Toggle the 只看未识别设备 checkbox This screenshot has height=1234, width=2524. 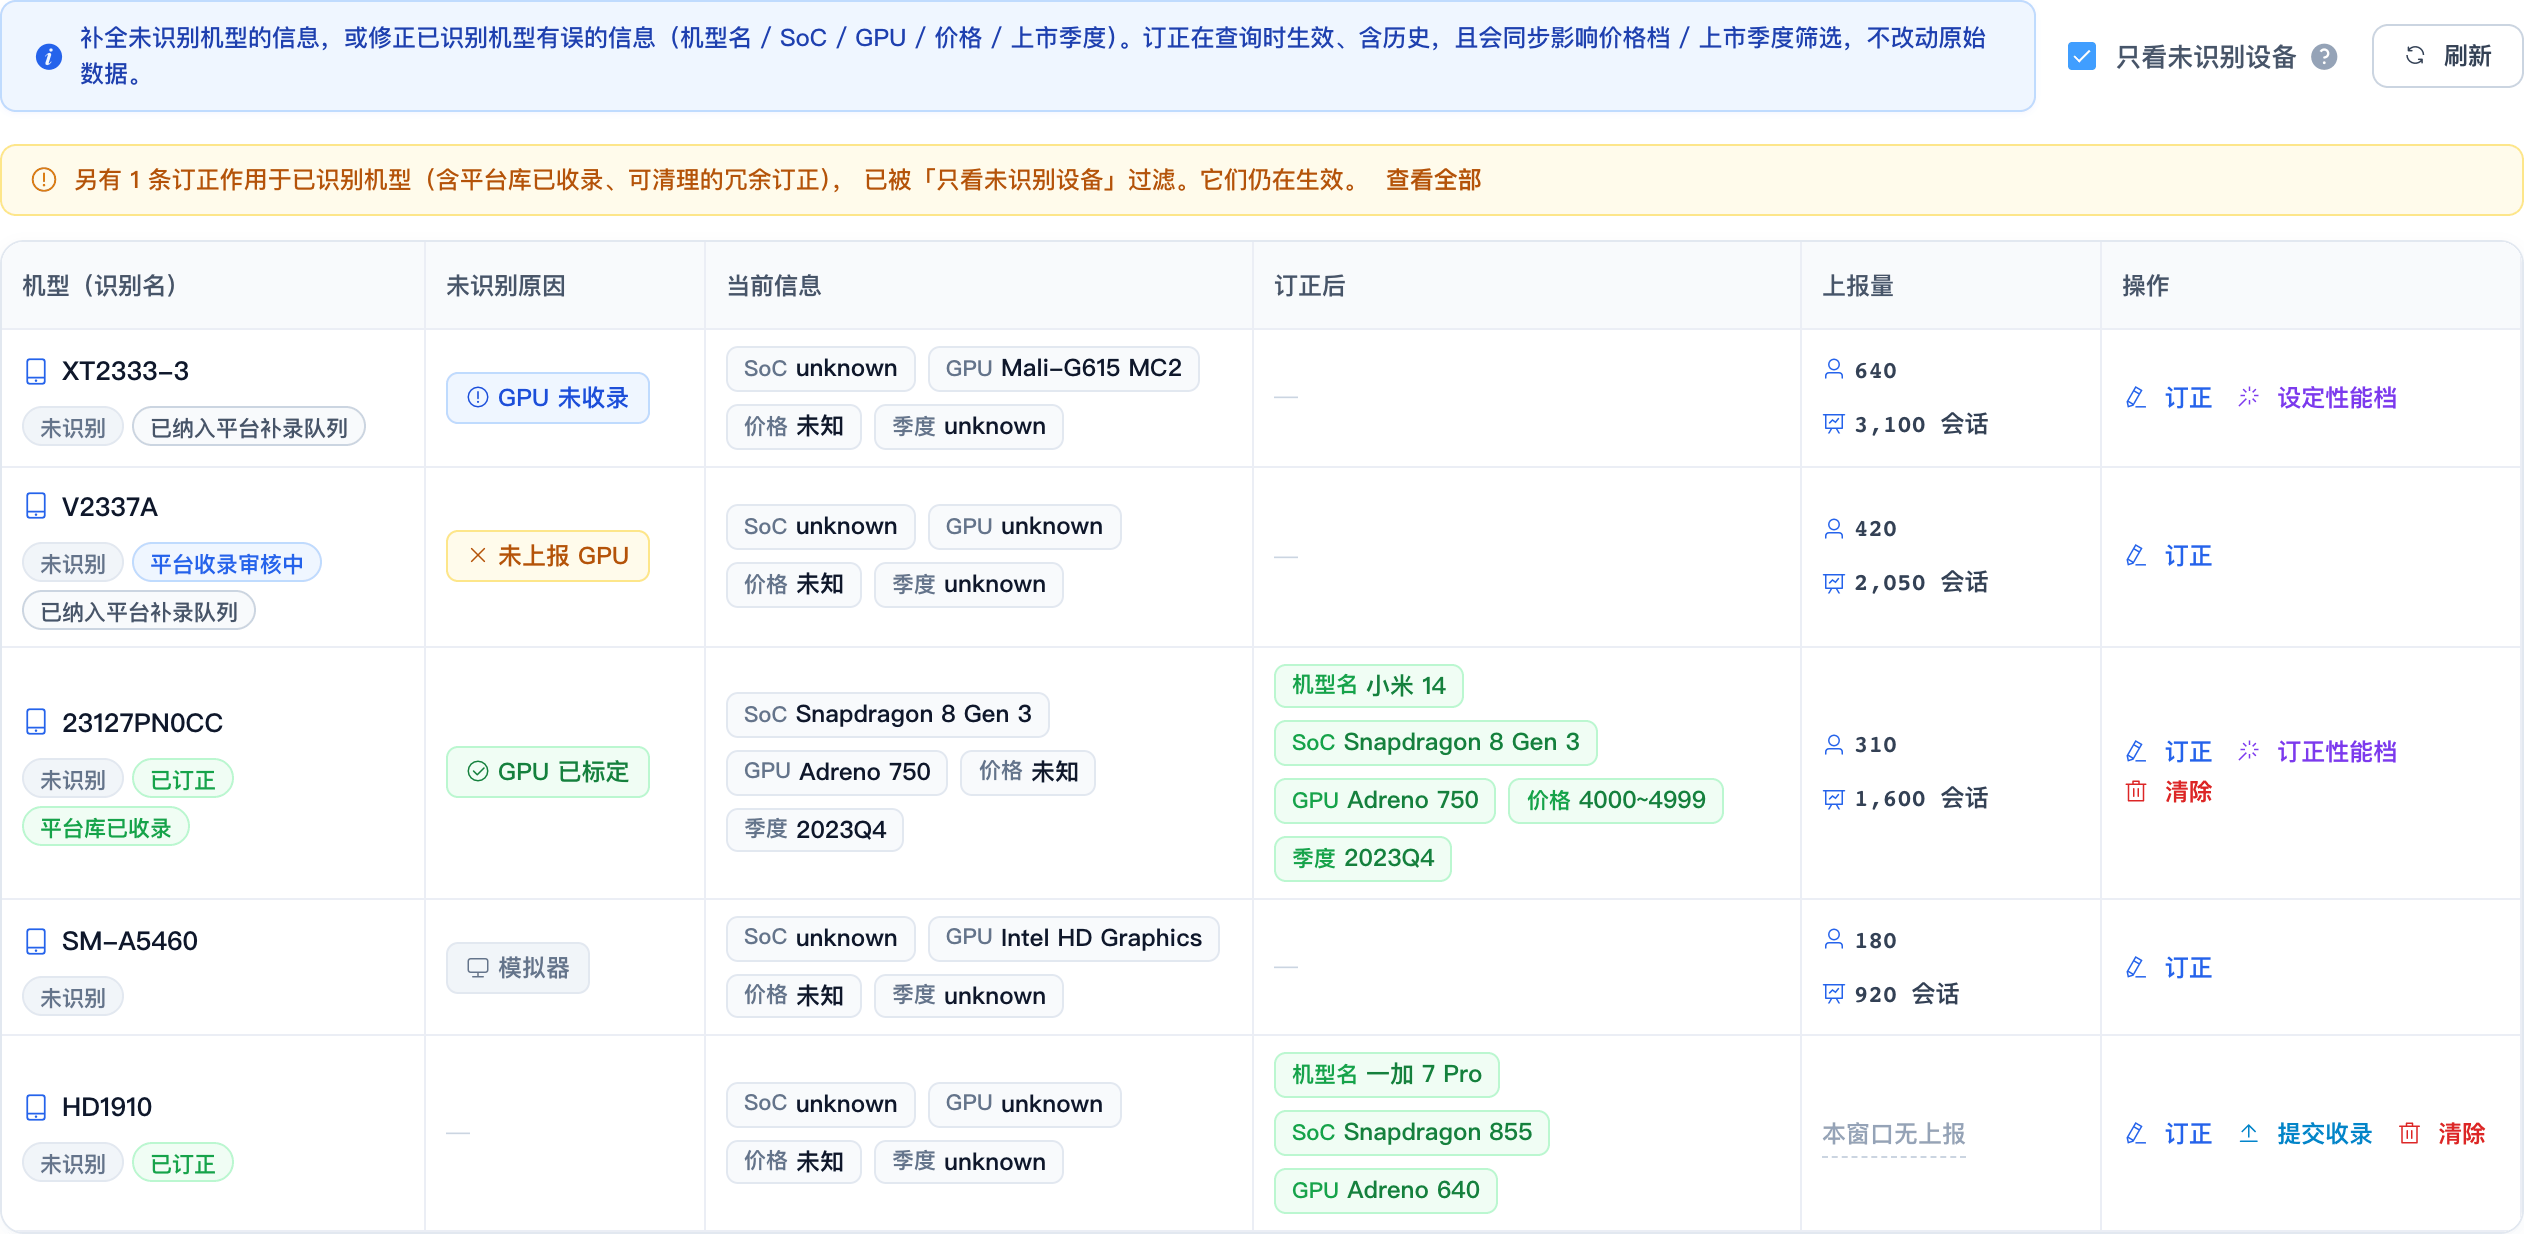2081,56
